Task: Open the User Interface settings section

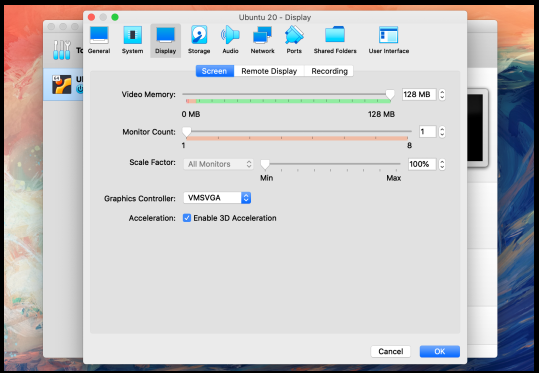Action: click(x=389, y=41)
